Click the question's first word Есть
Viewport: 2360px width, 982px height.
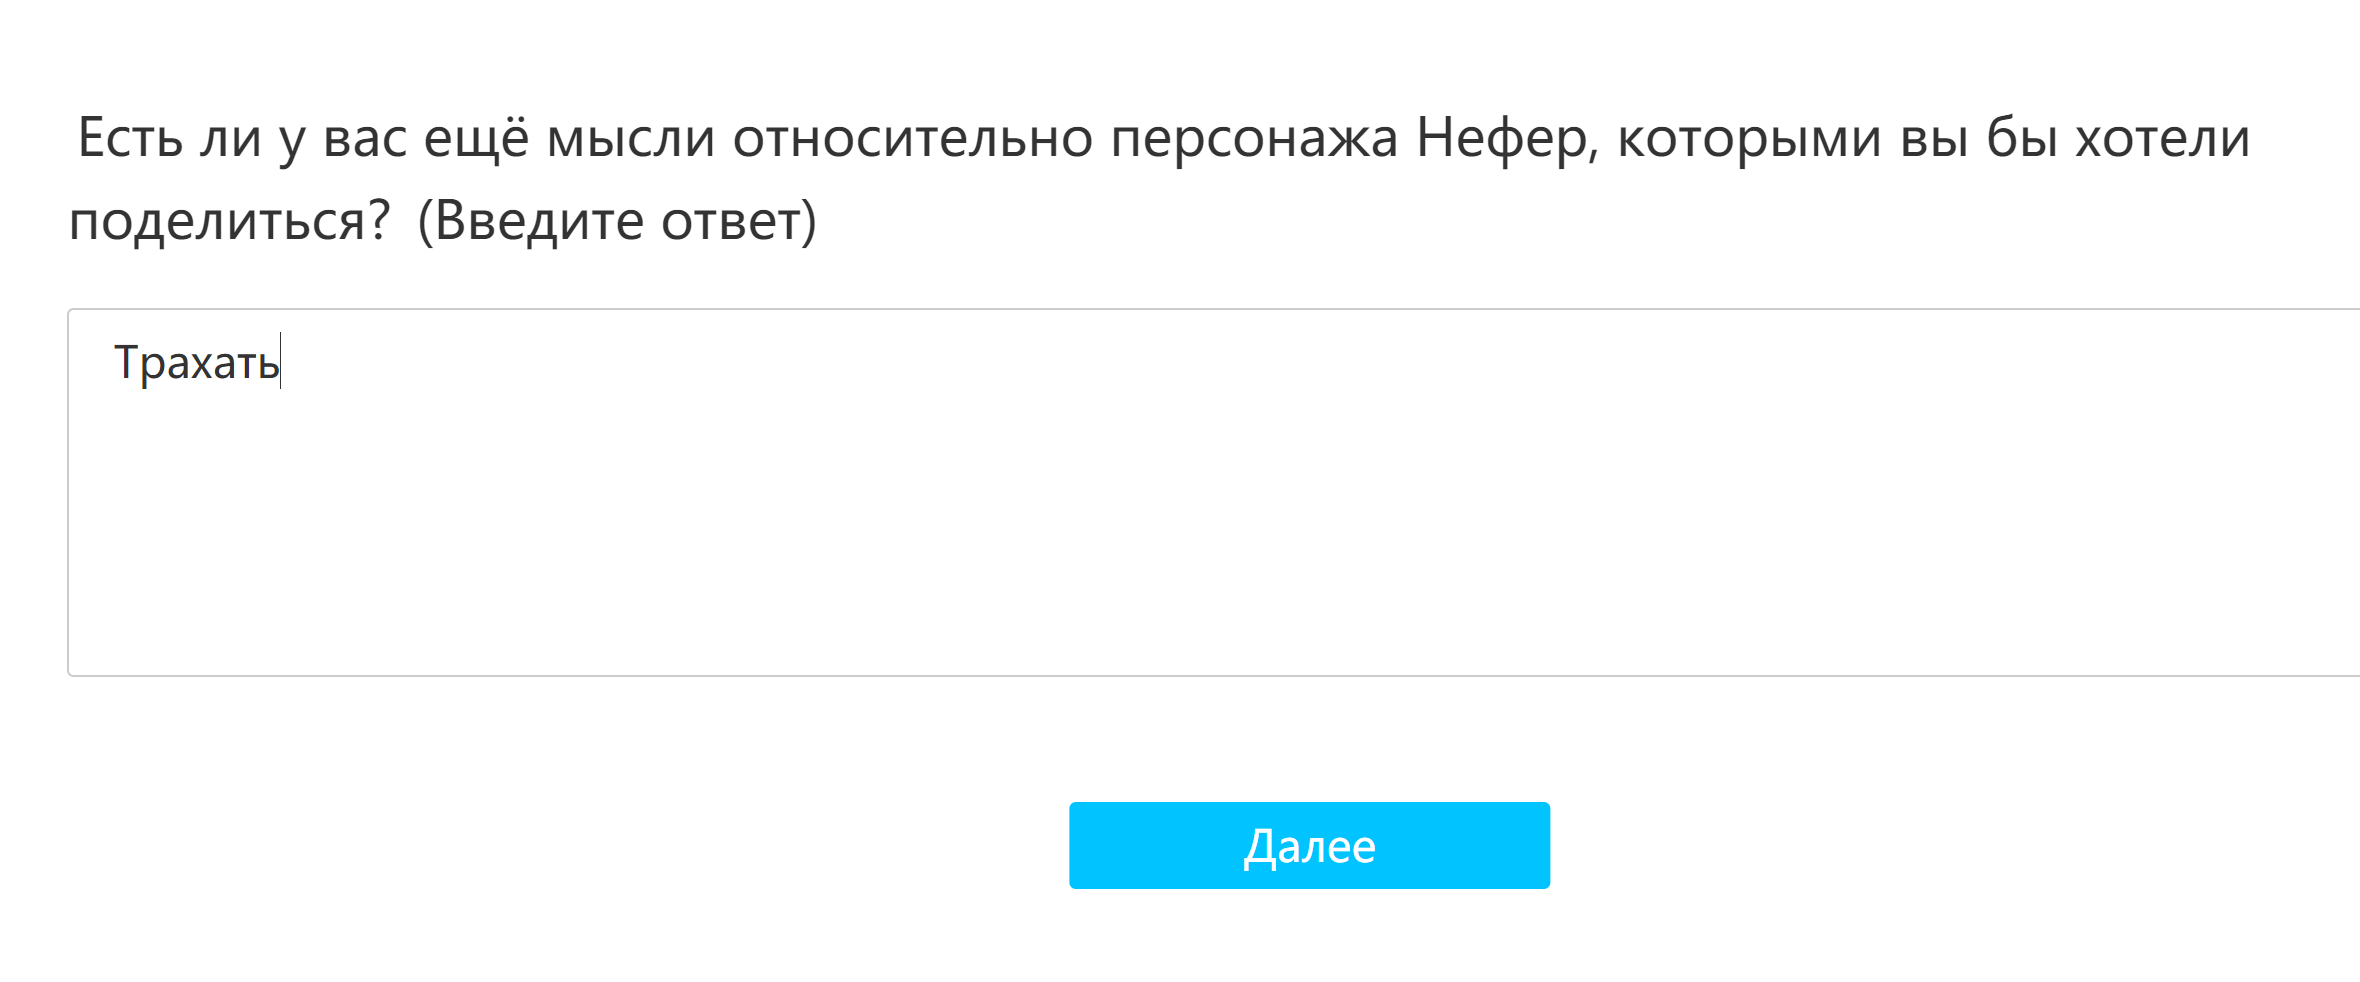[130, 138]
